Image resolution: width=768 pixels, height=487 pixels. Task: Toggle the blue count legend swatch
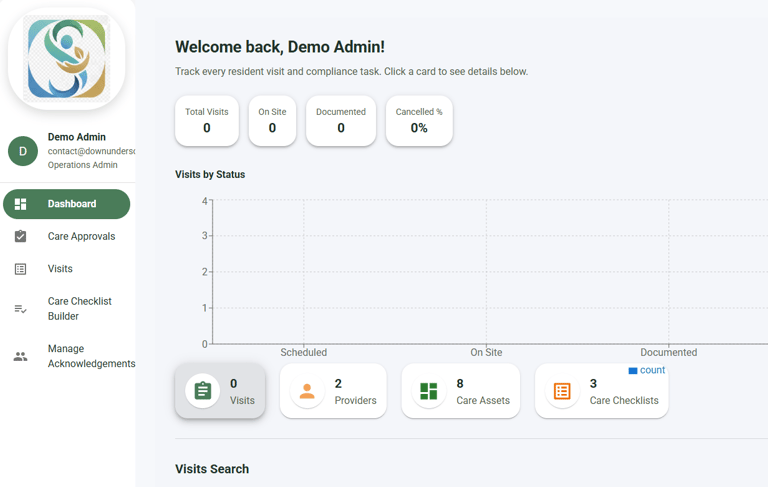[x=633, y=371]
